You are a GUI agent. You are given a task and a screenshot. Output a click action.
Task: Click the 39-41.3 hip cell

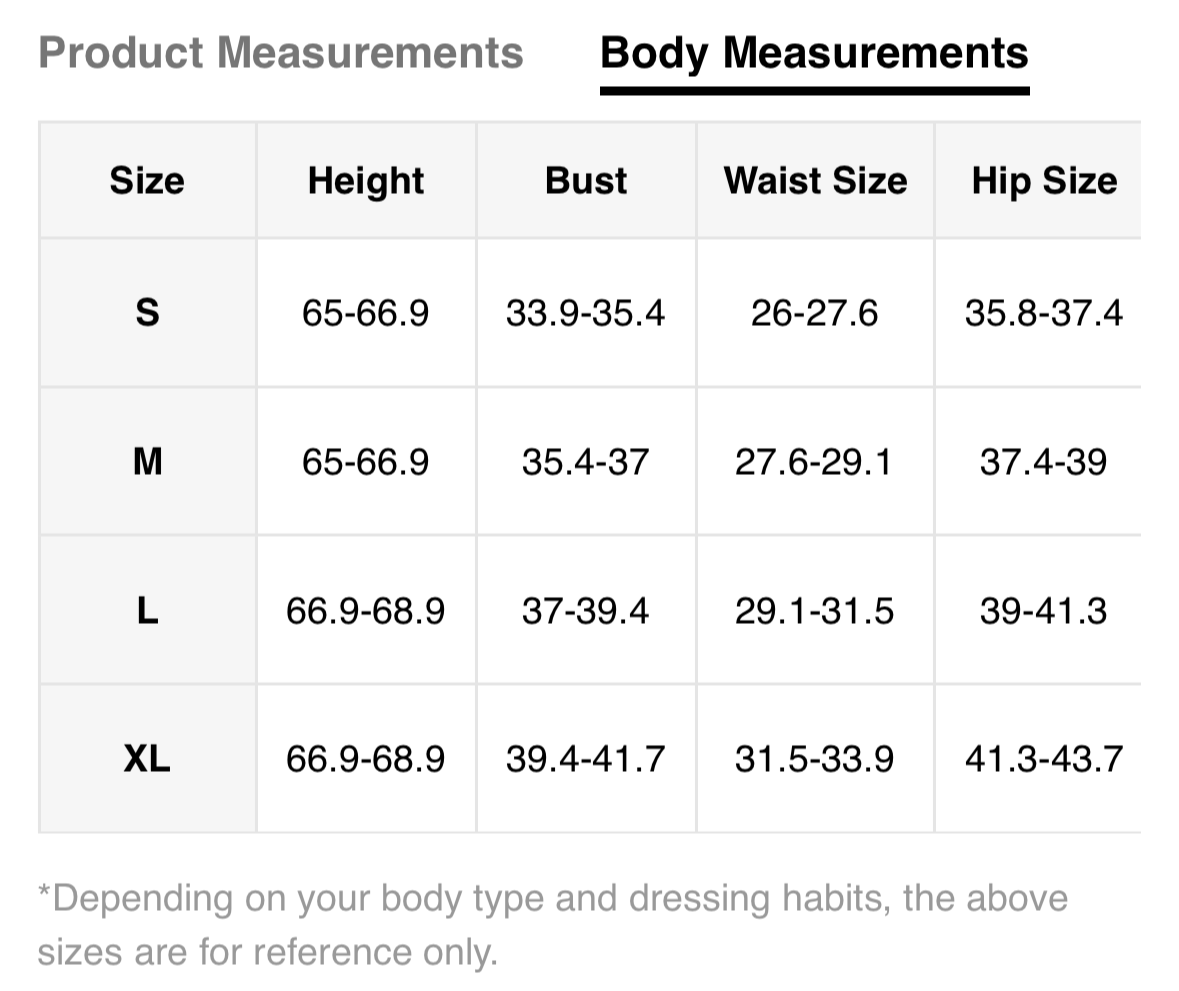(x=1043, y=610)
